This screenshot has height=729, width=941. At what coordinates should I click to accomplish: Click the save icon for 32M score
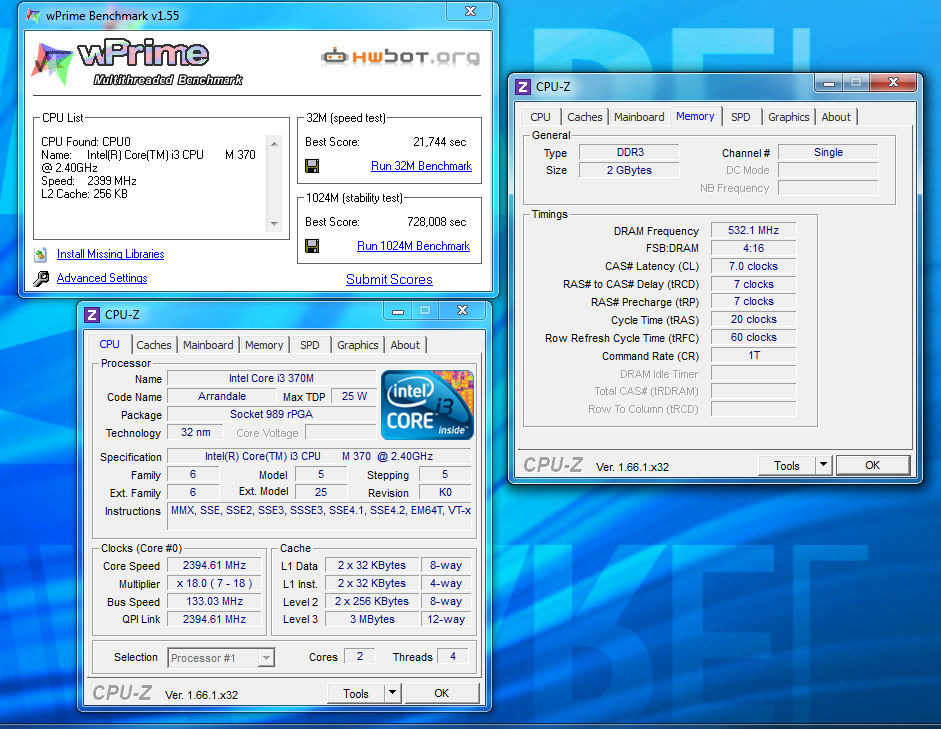point(312,166)
